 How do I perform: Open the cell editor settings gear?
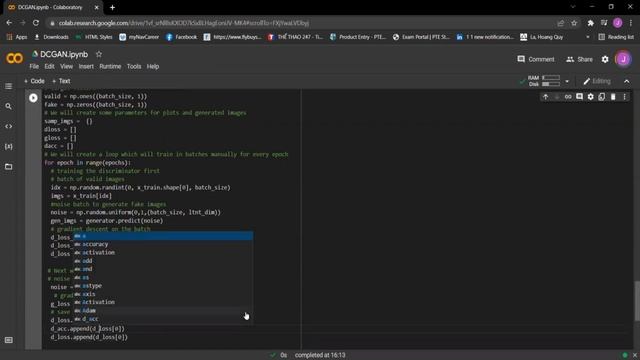591,97
